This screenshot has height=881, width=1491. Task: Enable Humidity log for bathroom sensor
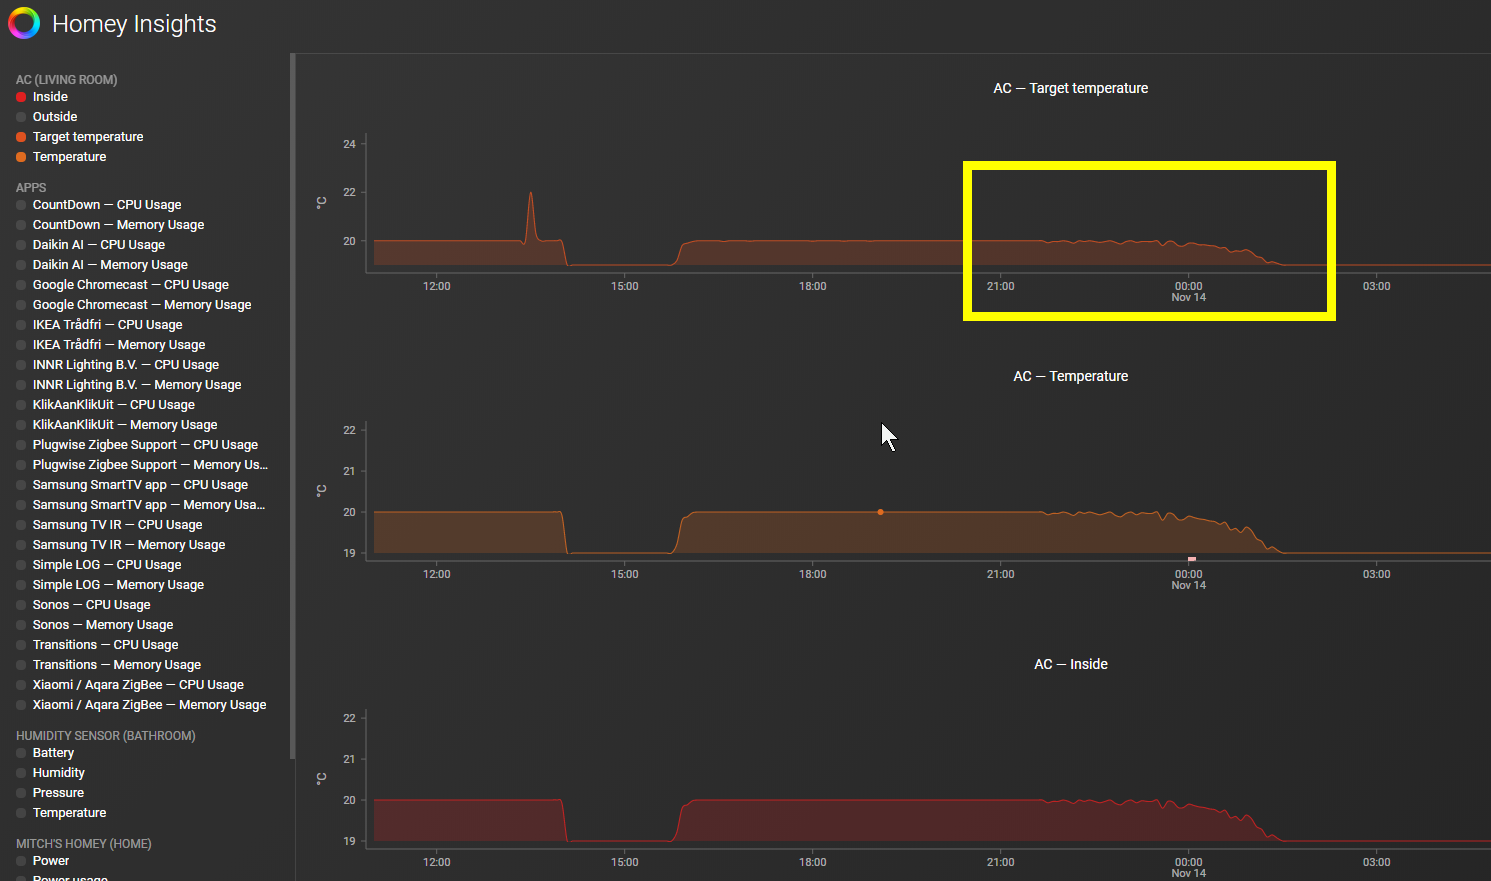(58, 773)
